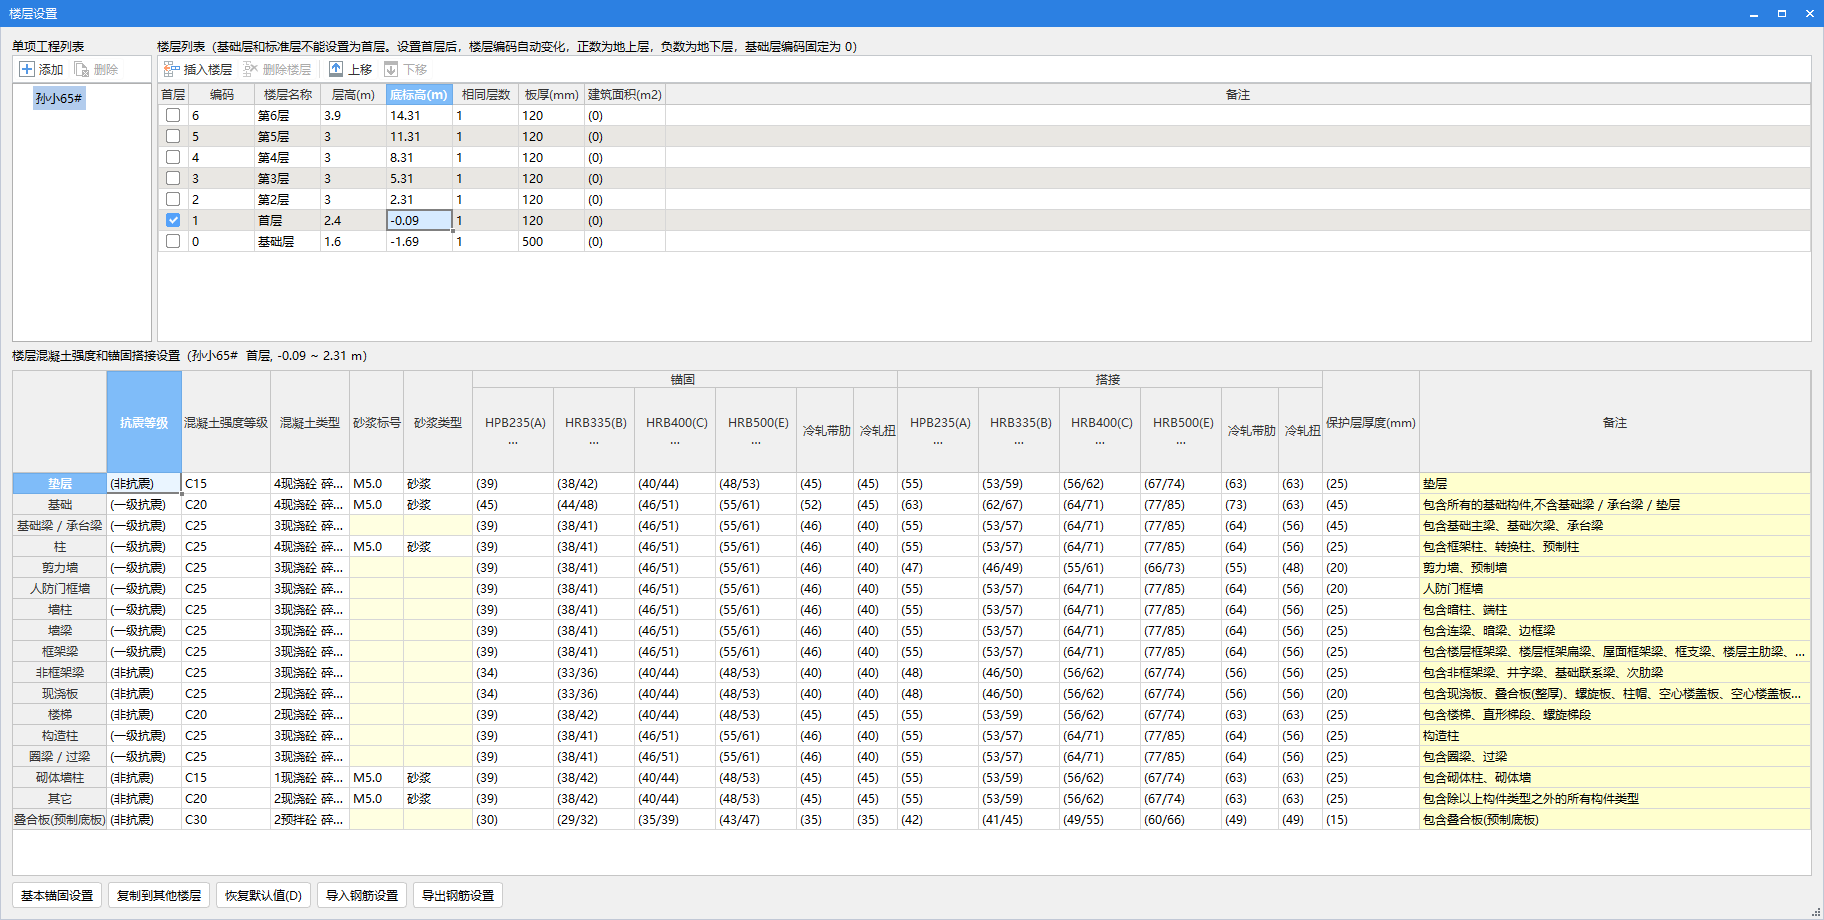
Task: Open the HRB335(B) anchorage column ellipsis
Action: tap(594, 442)
